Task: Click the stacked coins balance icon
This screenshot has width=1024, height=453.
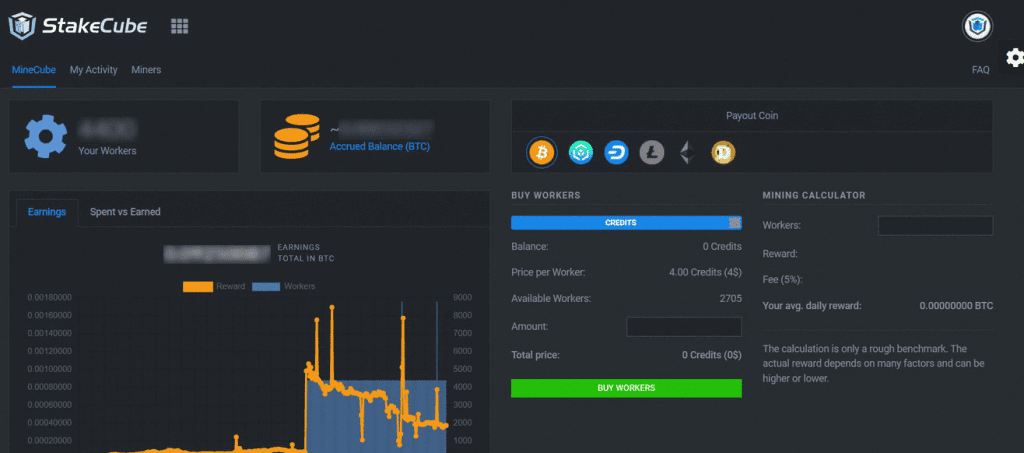Action: (x=296, y=136)
